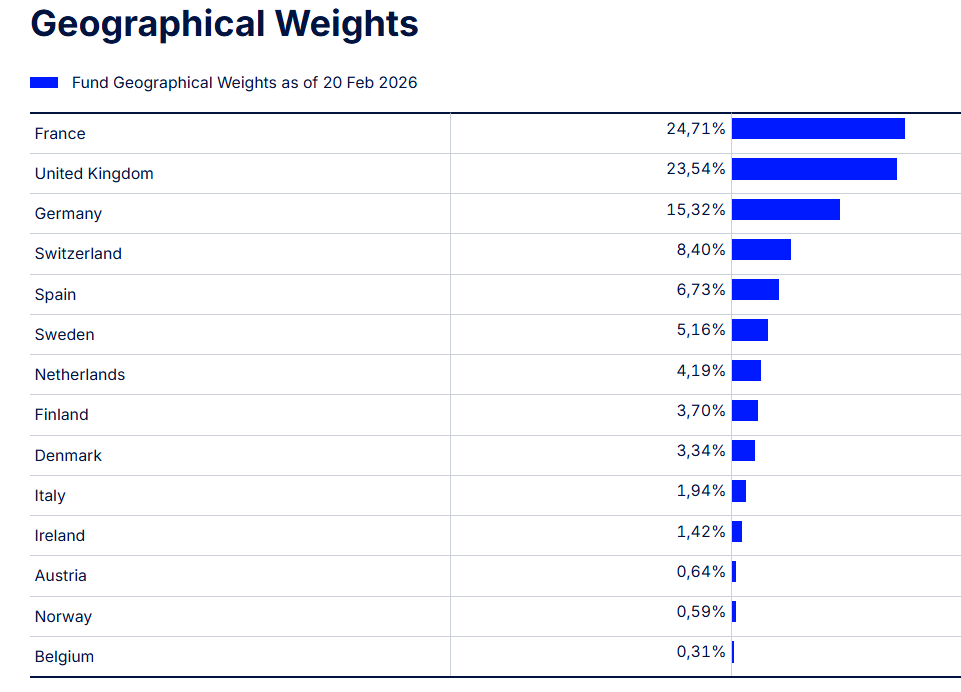Click the 6,73% value for Spain
This screenshot has height=692, width=961.
click(x=701, y=289)
